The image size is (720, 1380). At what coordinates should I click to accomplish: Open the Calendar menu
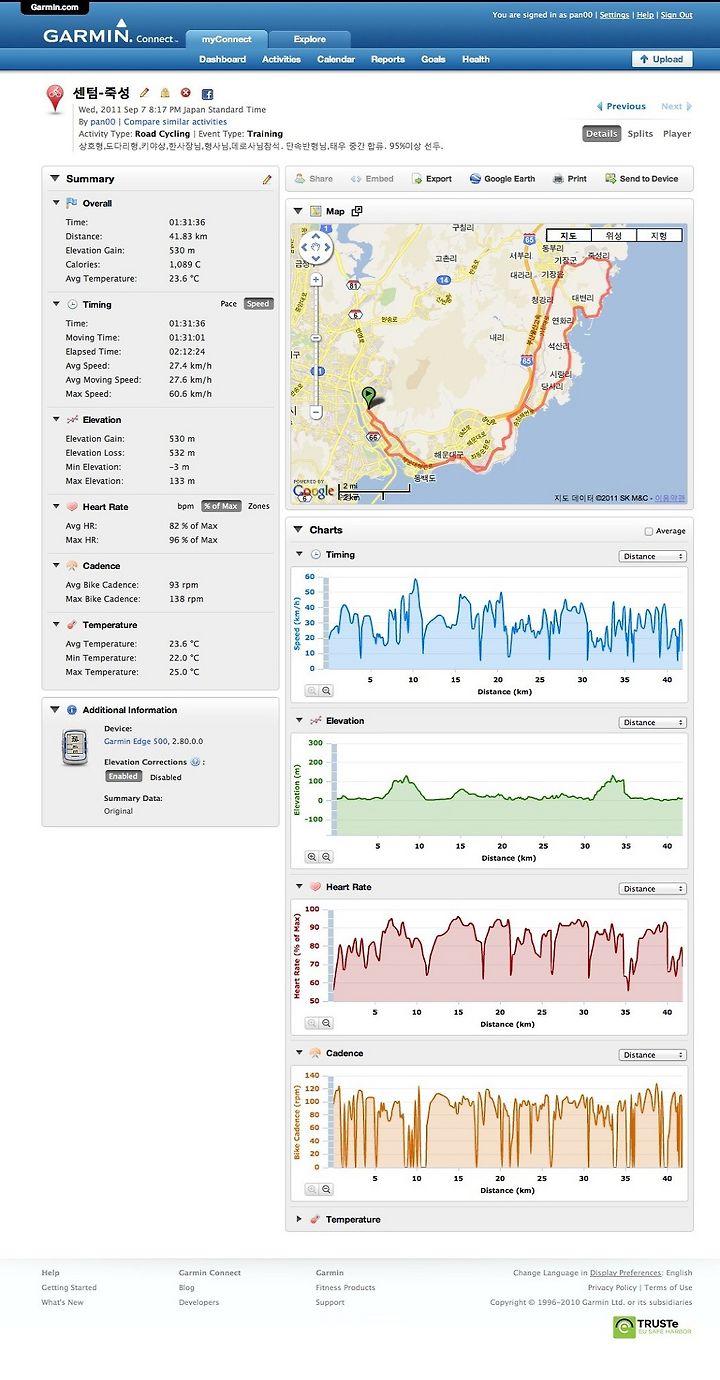(x=336, y=59)
